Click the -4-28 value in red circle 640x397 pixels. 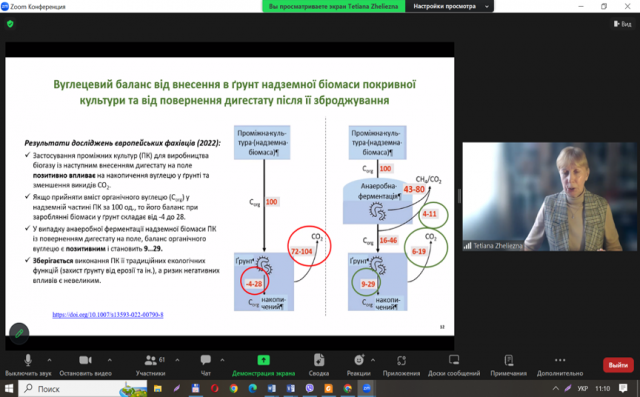point(254,284)
